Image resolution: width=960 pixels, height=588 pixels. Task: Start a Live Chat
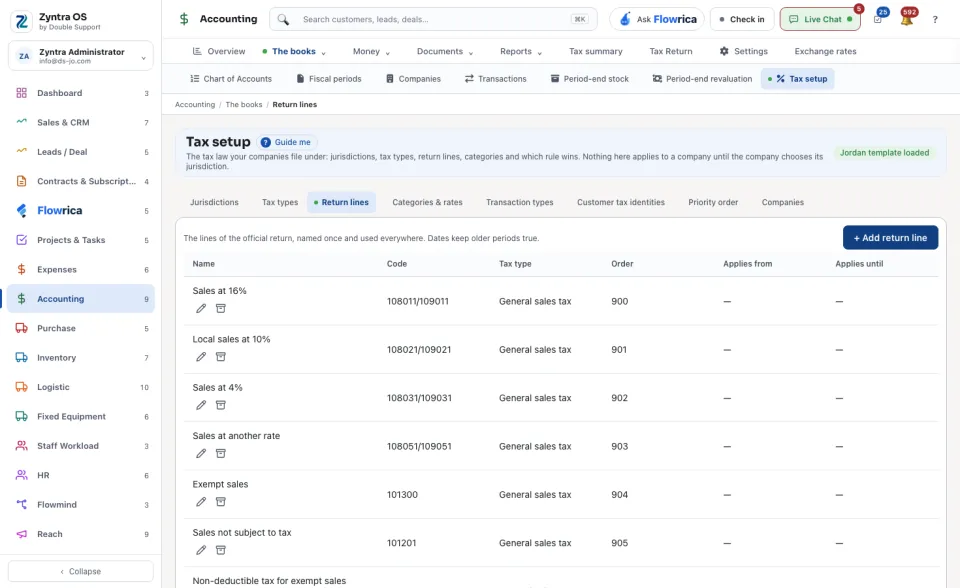tap(820, 19)
